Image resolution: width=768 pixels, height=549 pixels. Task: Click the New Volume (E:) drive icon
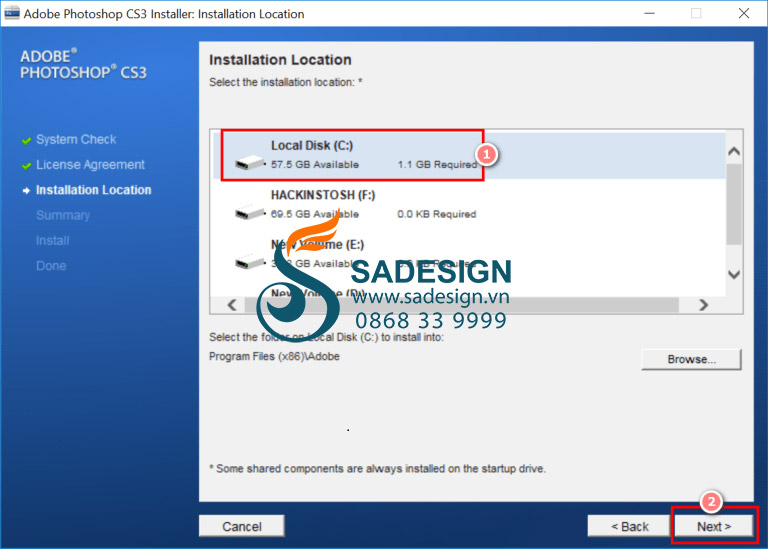pyautogui.click(x=249, y=262)
